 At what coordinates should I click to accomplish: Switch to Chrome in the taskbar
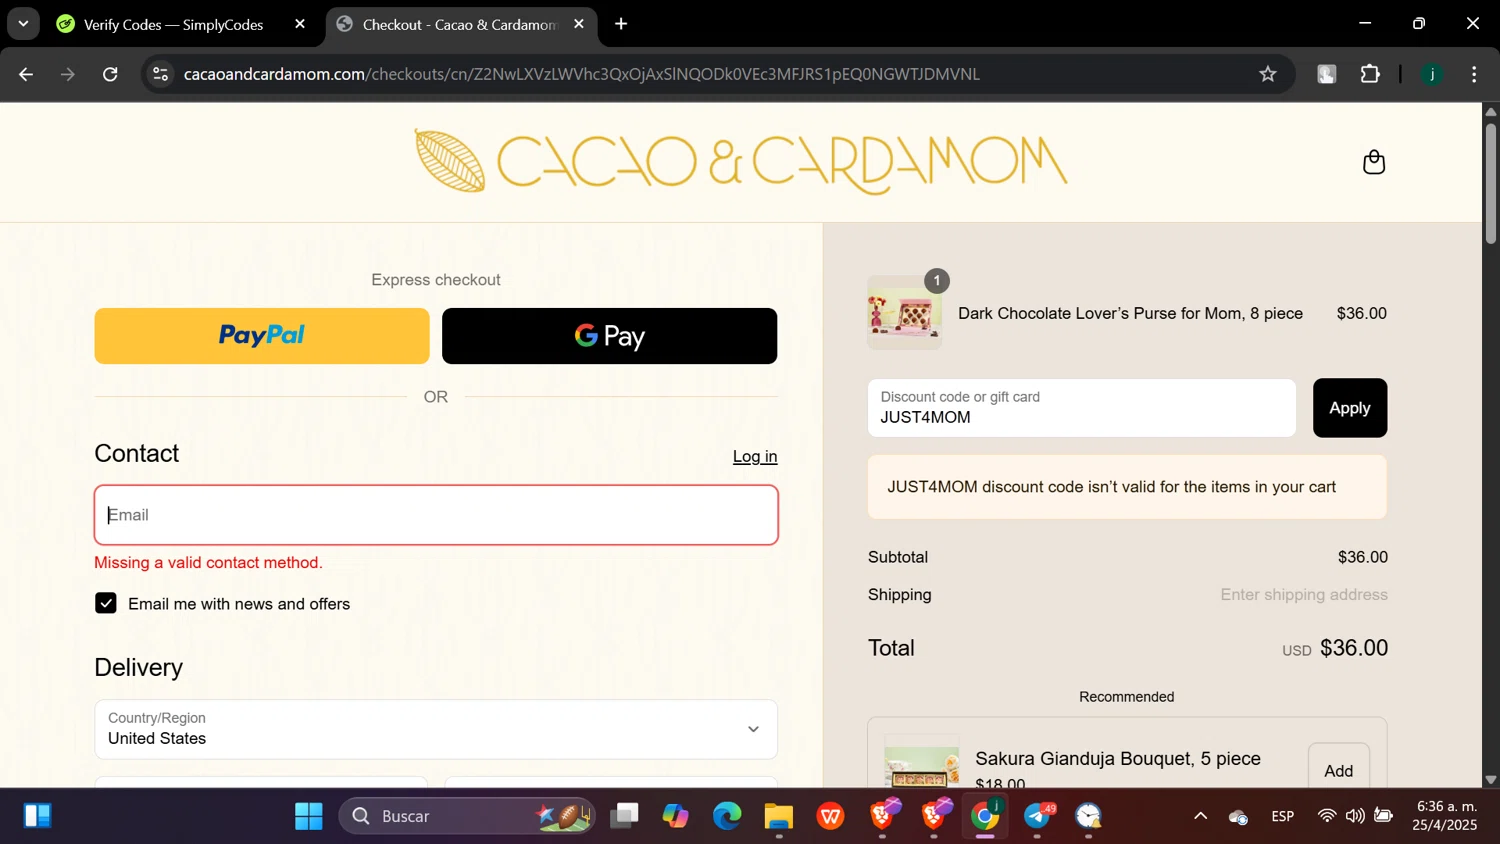(x=985, y=816)
